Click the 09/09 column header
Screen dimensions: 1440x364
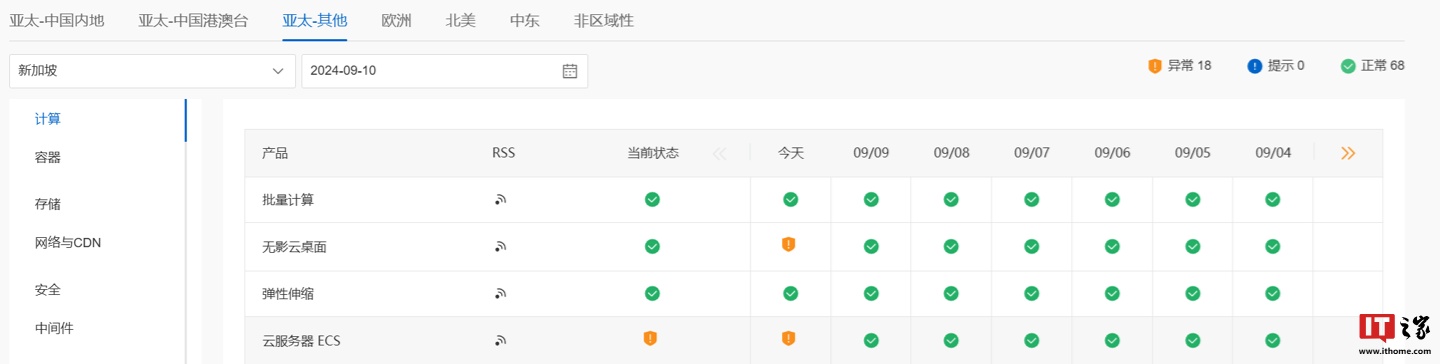(871, 153)
